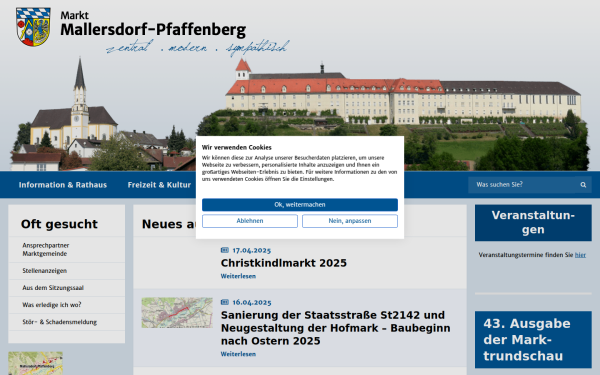Open Christkindlmarkt 2025 headline

coord(284,263)
